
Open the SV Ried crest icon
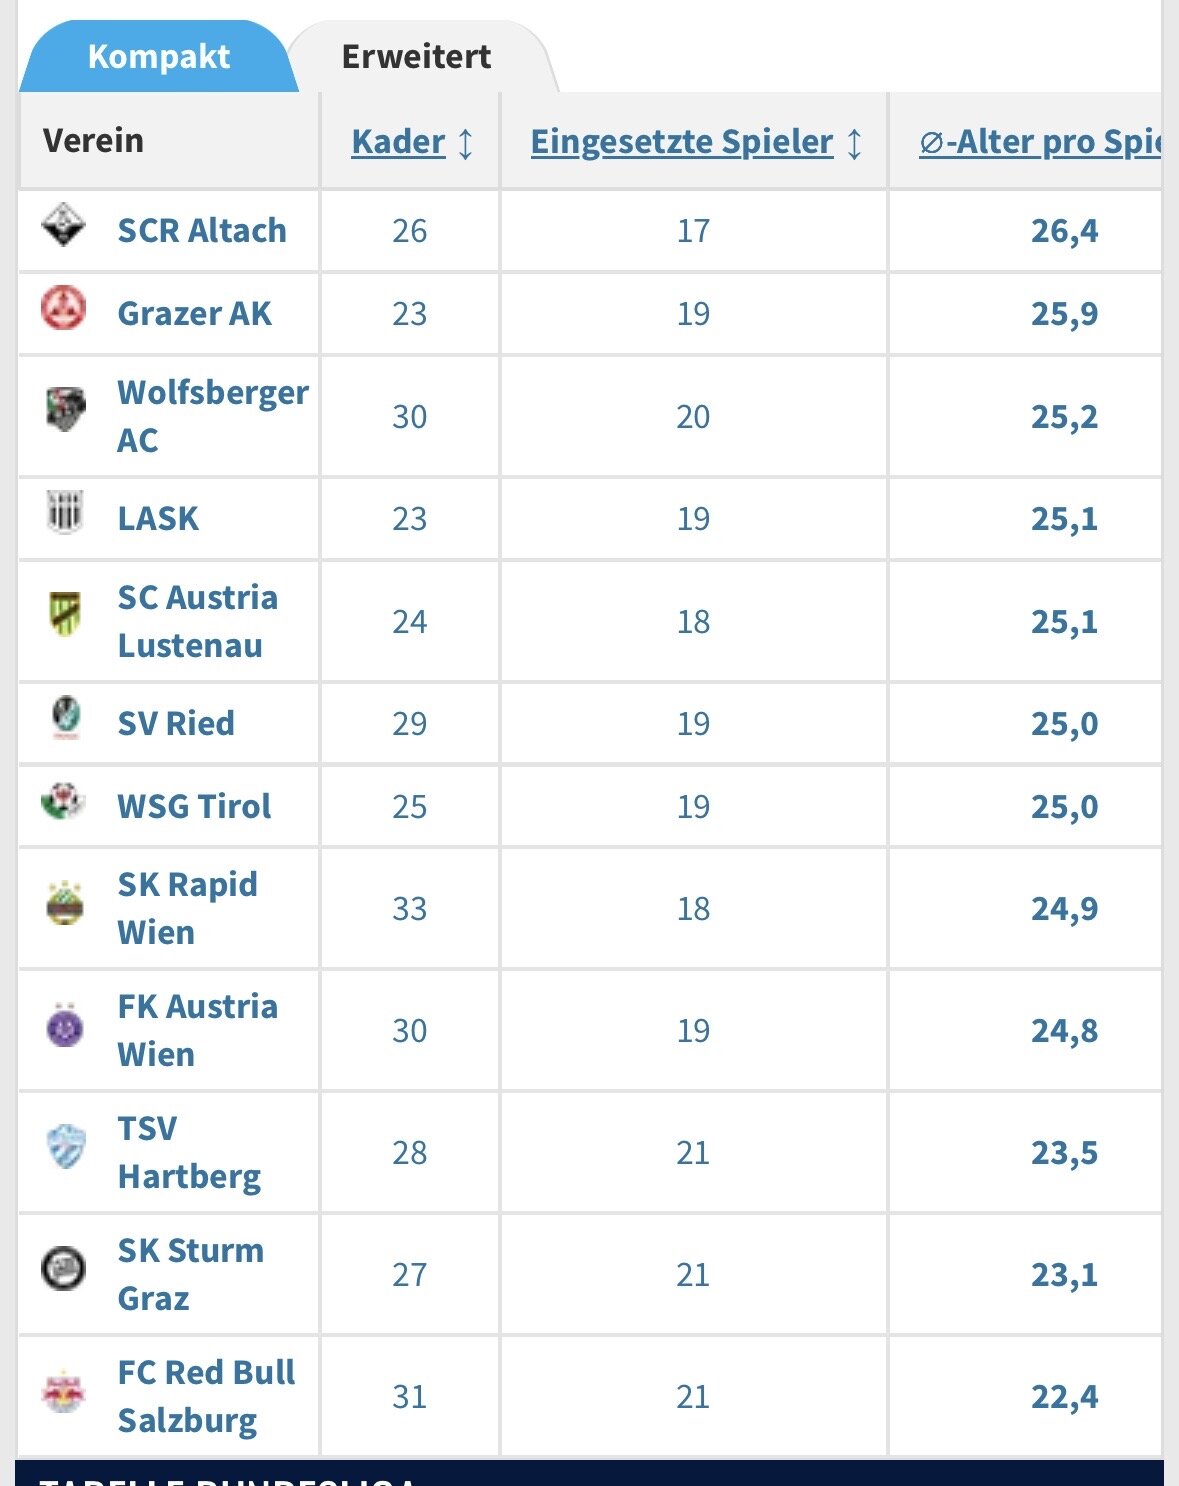[65, 718]
